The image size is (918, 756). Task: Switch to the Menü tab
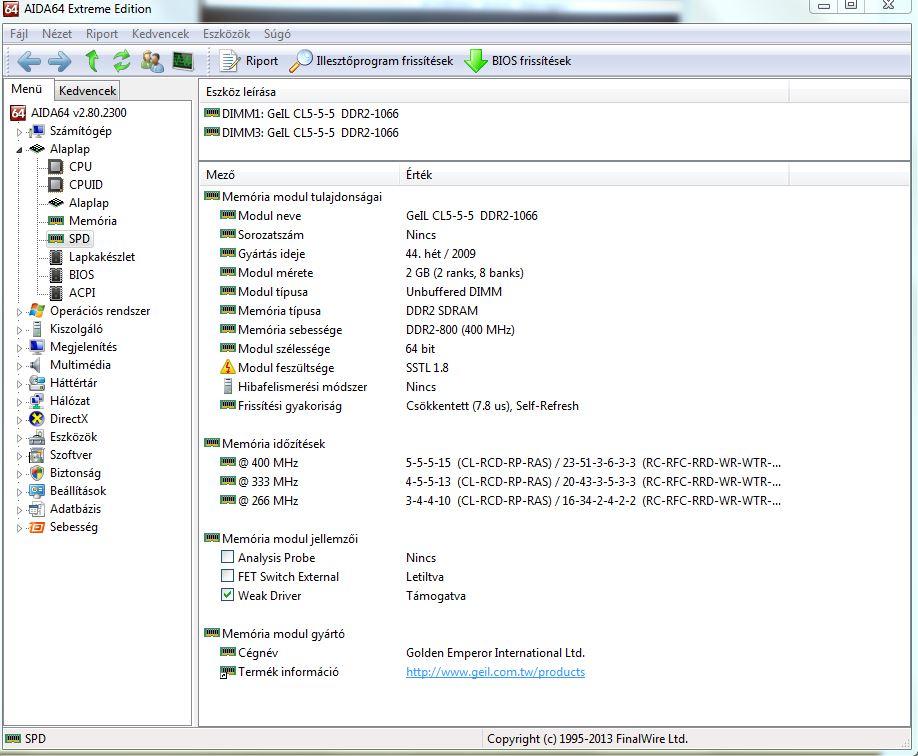[x=27, y=89]
